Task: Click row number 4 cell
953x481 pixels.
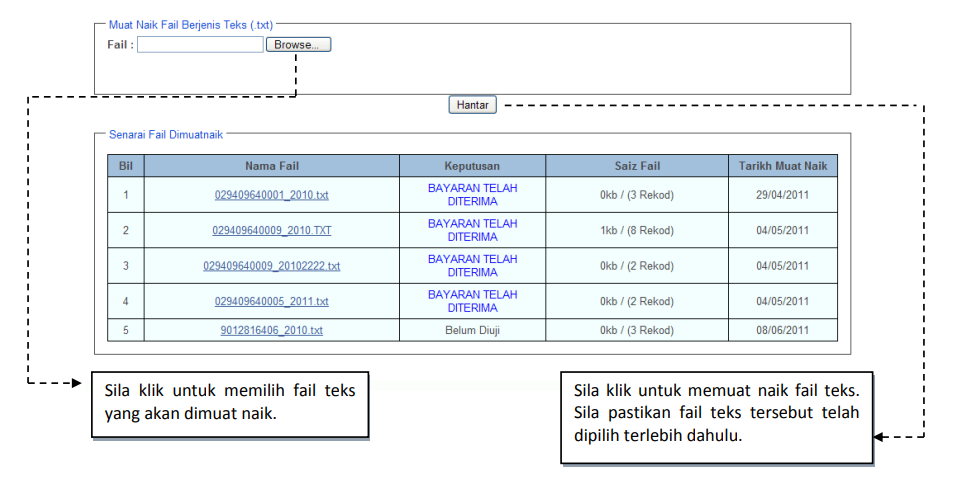Action: 126,301
